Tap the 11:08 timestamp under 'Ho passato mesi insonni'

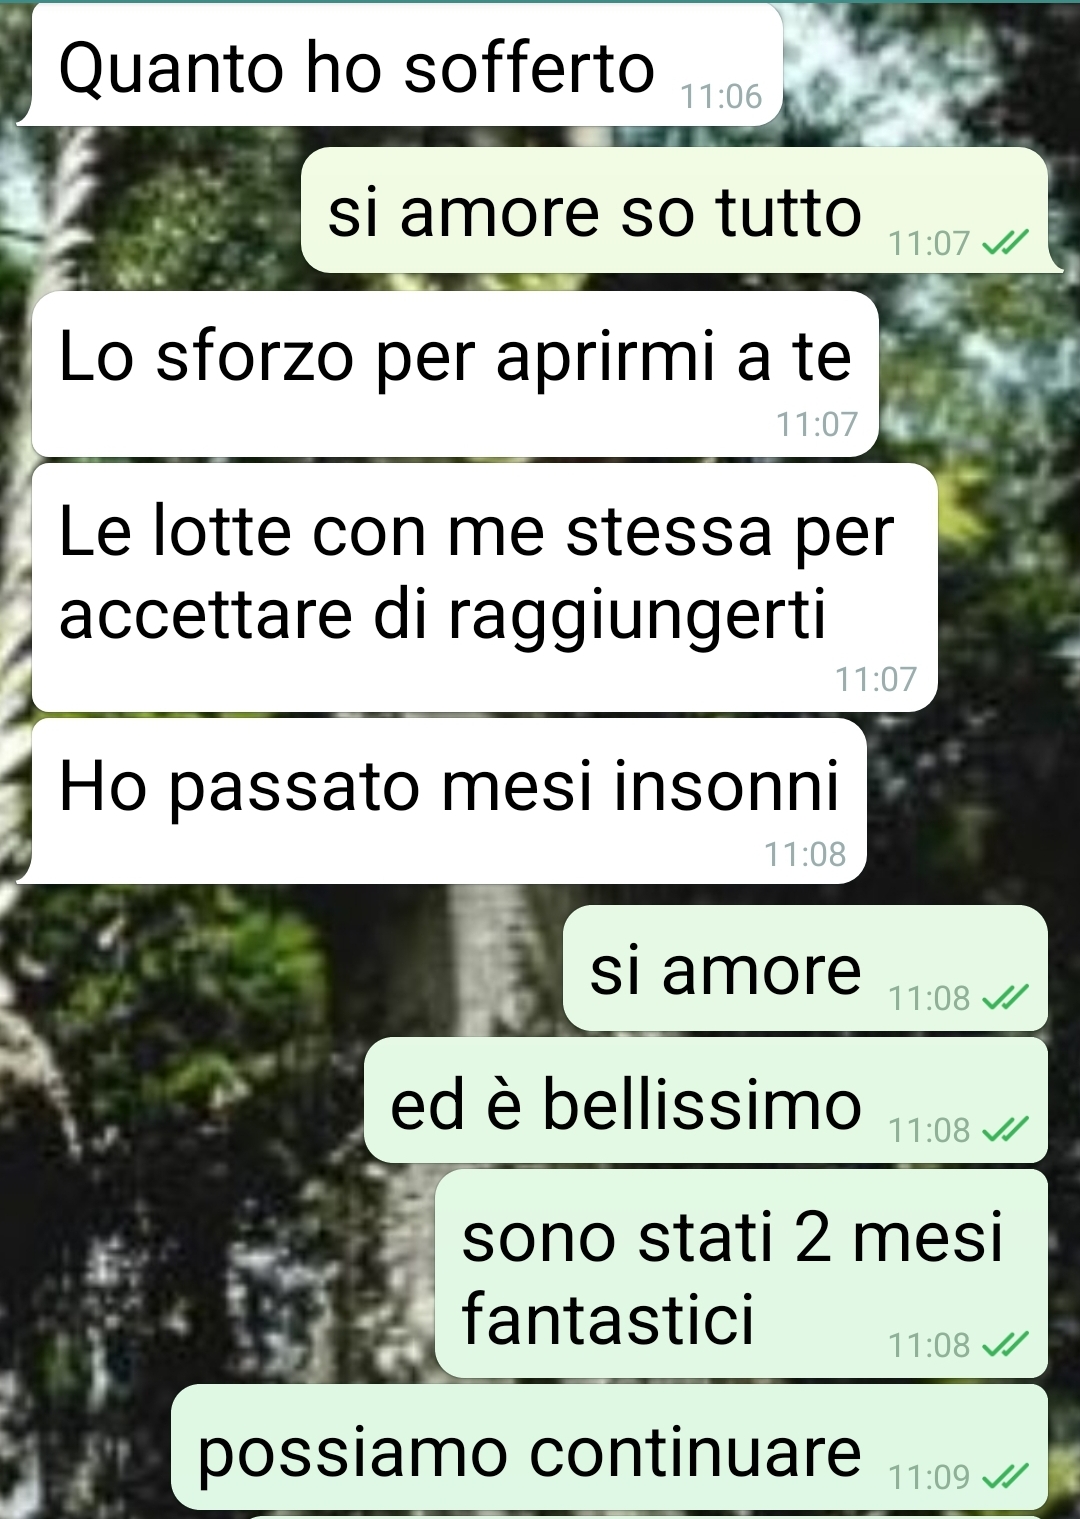805,854
